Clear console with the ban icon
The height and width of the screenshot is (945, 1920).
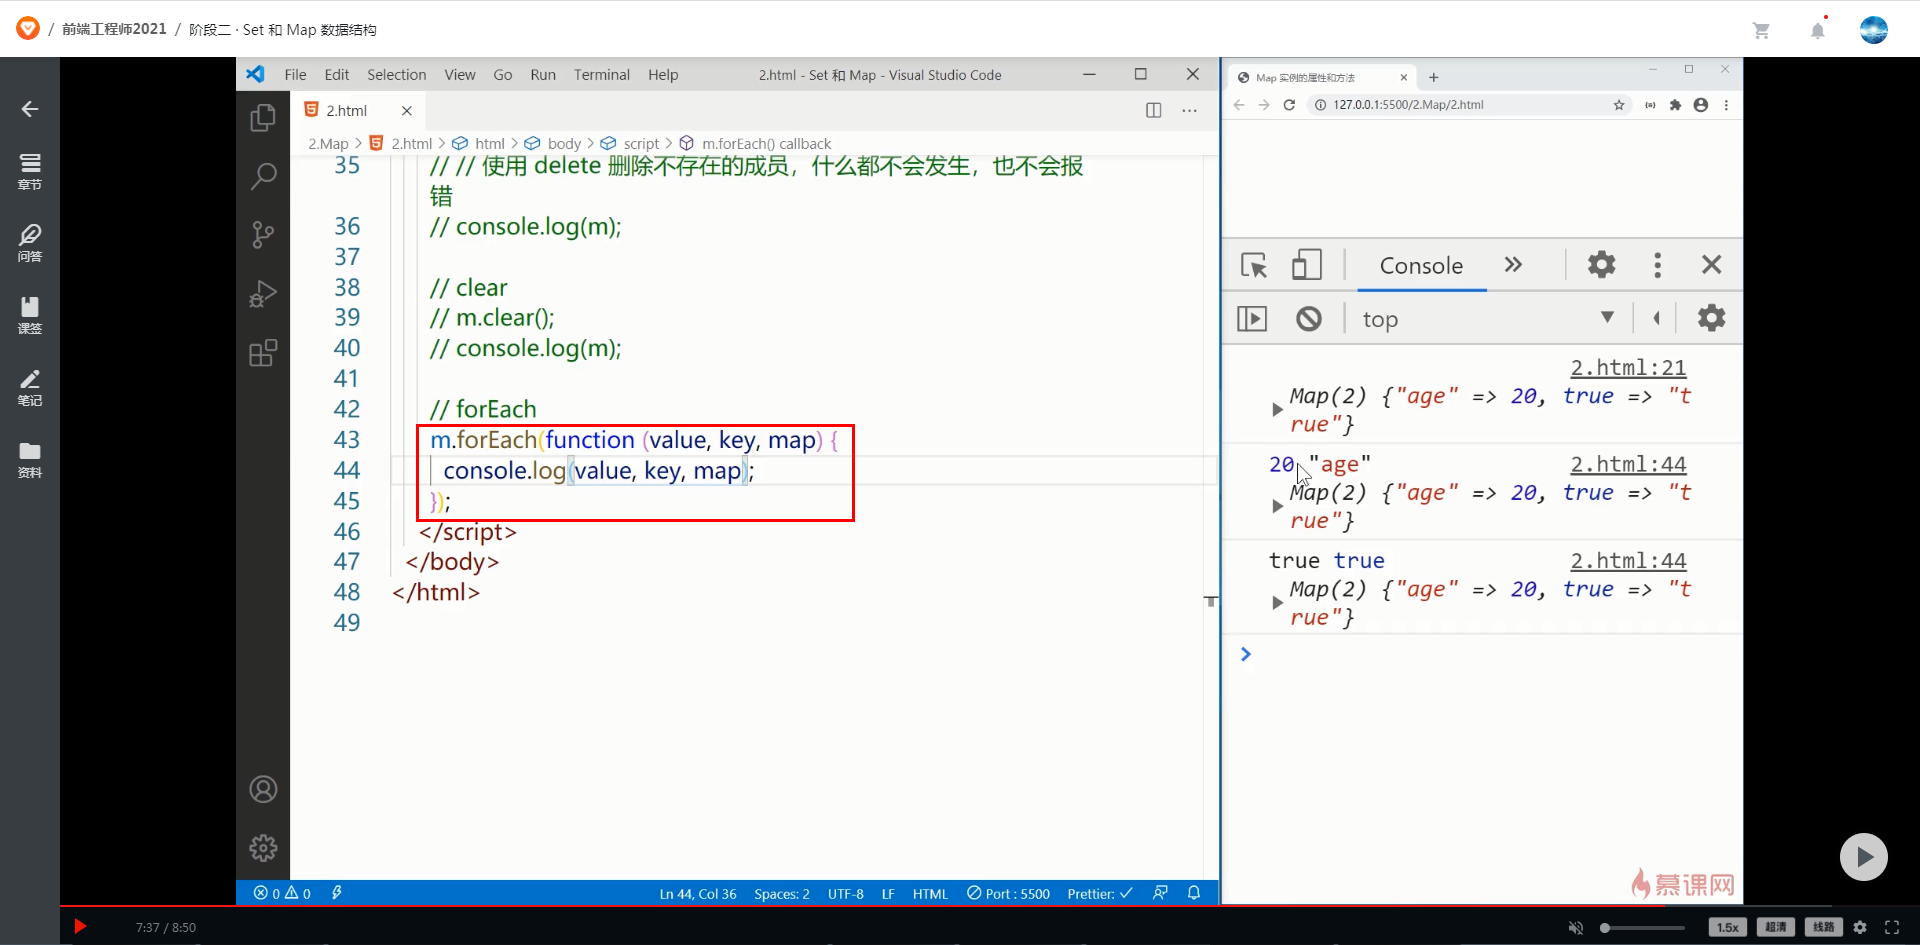click(x=1309, y=319)
